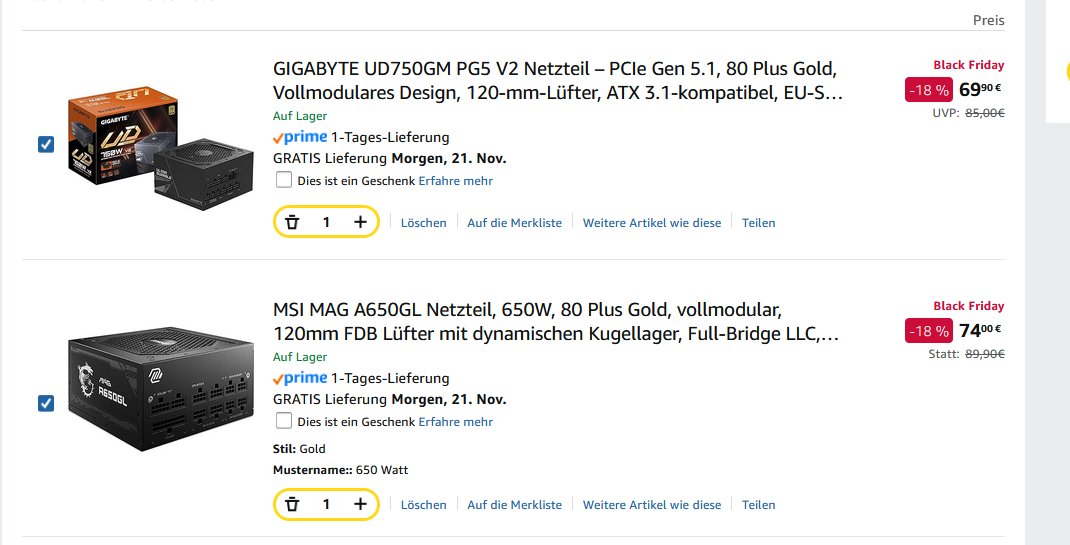The width and height of the screenshot is (1070, 545).
Task: Deselect the MSI MAG A650GL cart checkbox
Action: [46, 403]
